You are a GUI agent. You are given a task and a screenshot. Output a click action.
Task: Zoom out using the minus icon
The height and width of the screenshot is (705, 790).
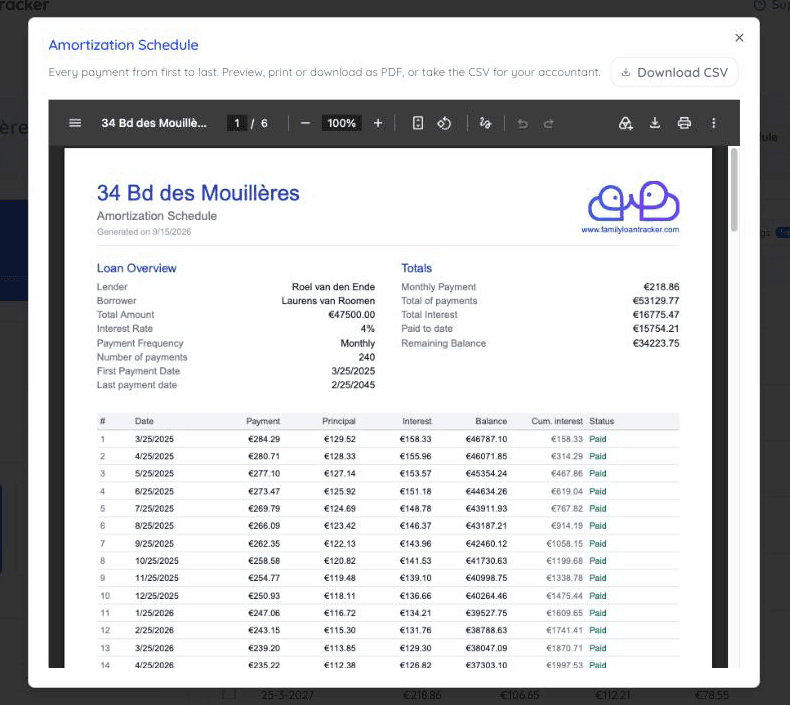point(305,123)
